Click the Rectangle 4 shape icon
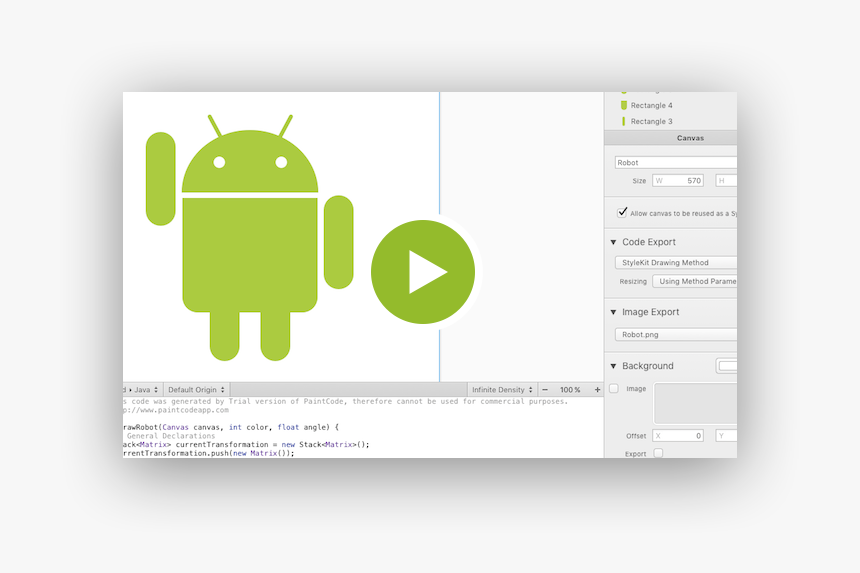The width and height of the screenshot is (860, 573). tap(624, 105)
